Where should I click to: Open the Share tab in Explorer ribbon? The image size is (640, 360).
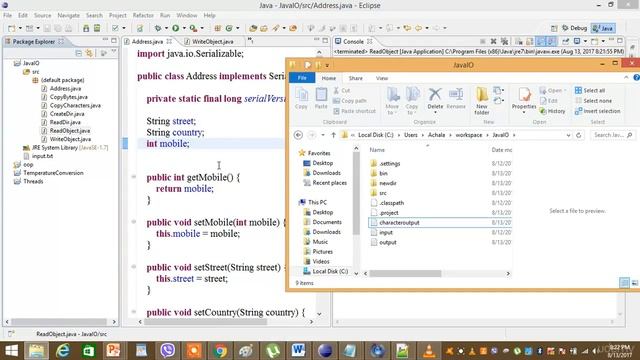coord(355,78)
